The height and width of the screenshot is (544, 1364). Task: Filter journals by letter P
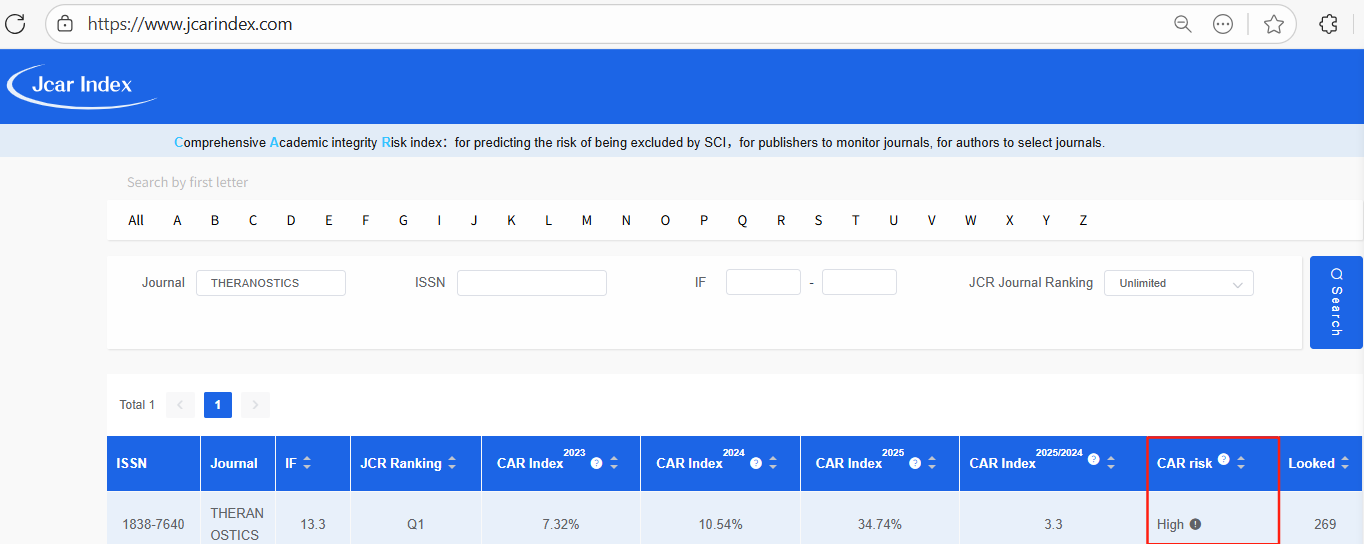pos(704,220)
